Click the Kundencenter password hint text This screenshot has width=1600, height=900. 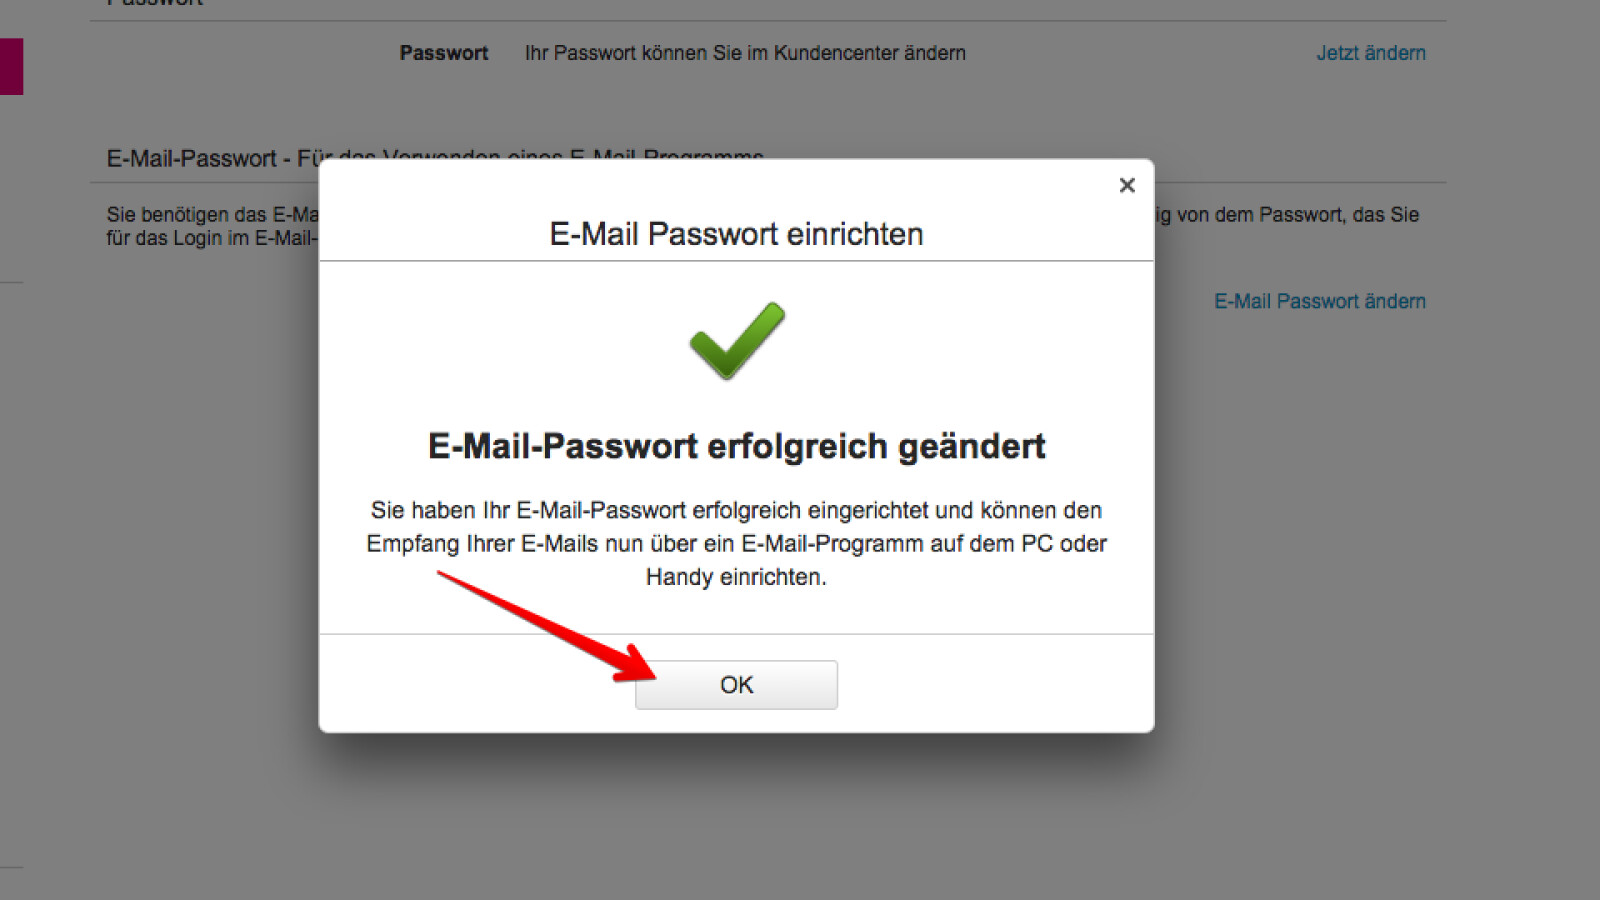pos(745,53)
